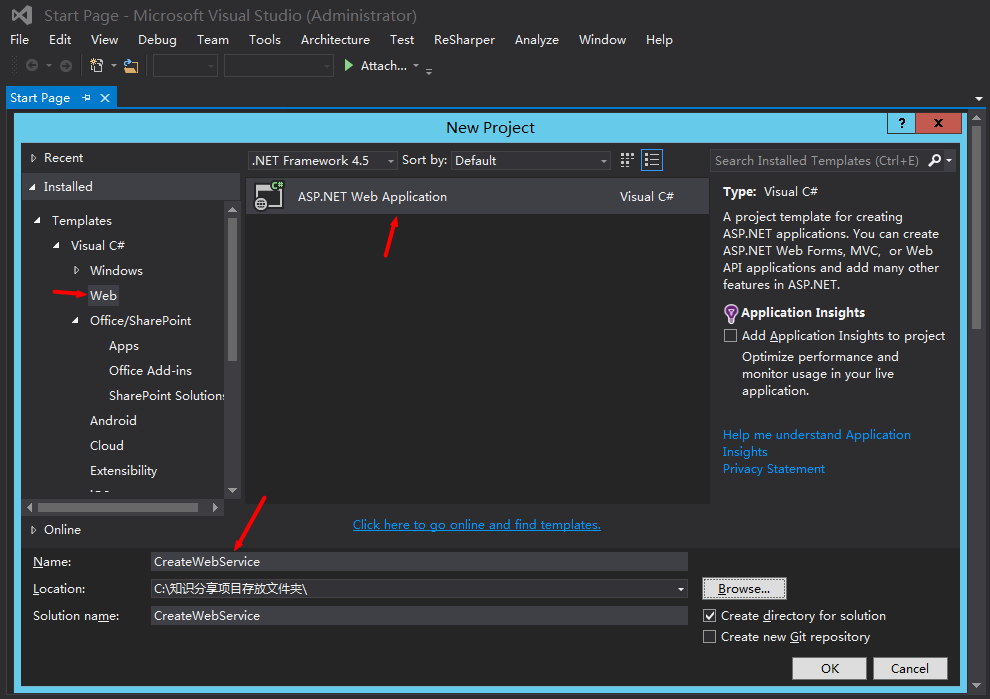This screenshot has height=699, width=990.
Task: Open the File menu
Action: pos(20,40)
